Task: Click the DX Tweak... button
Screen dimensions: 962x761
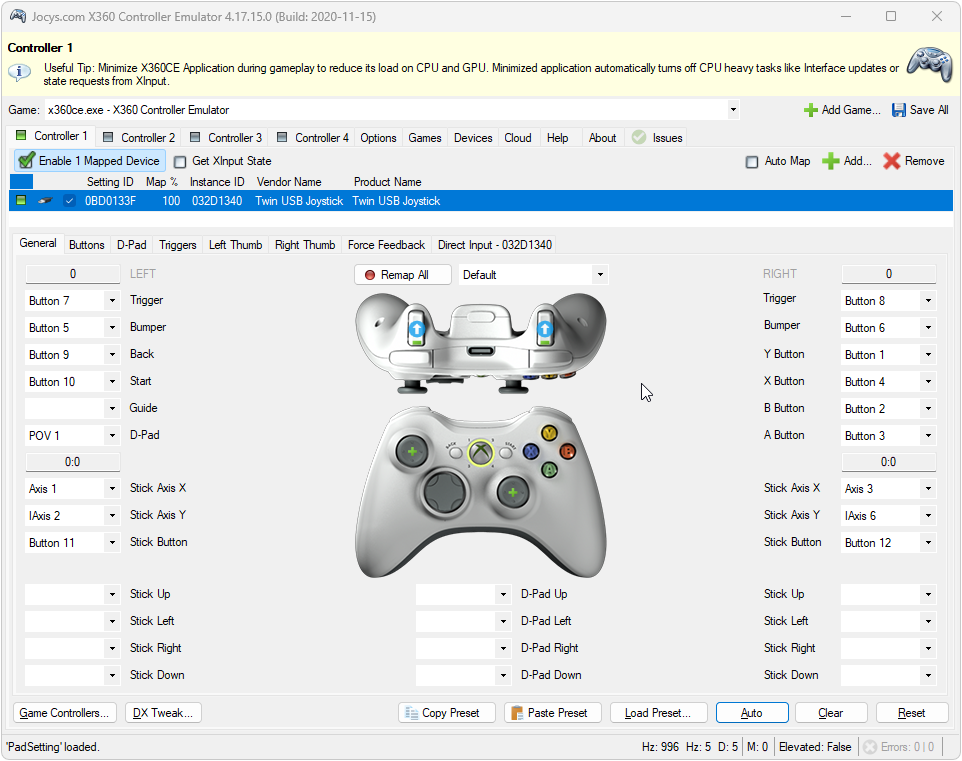Action: (163, 713)
